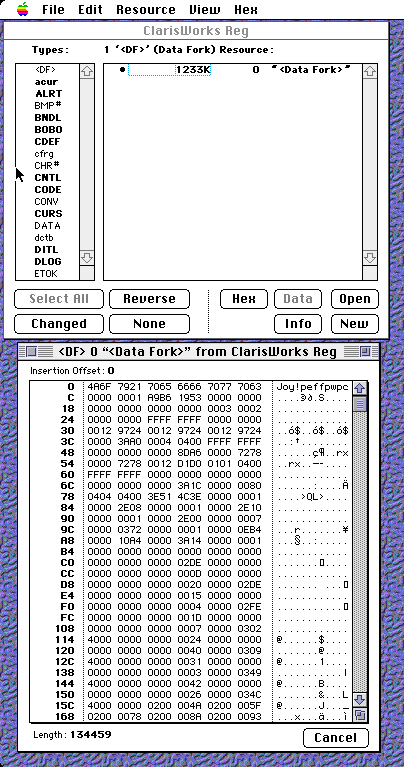
Task: Click the hex window zoom box icon
Action: (x=365, y=351)
